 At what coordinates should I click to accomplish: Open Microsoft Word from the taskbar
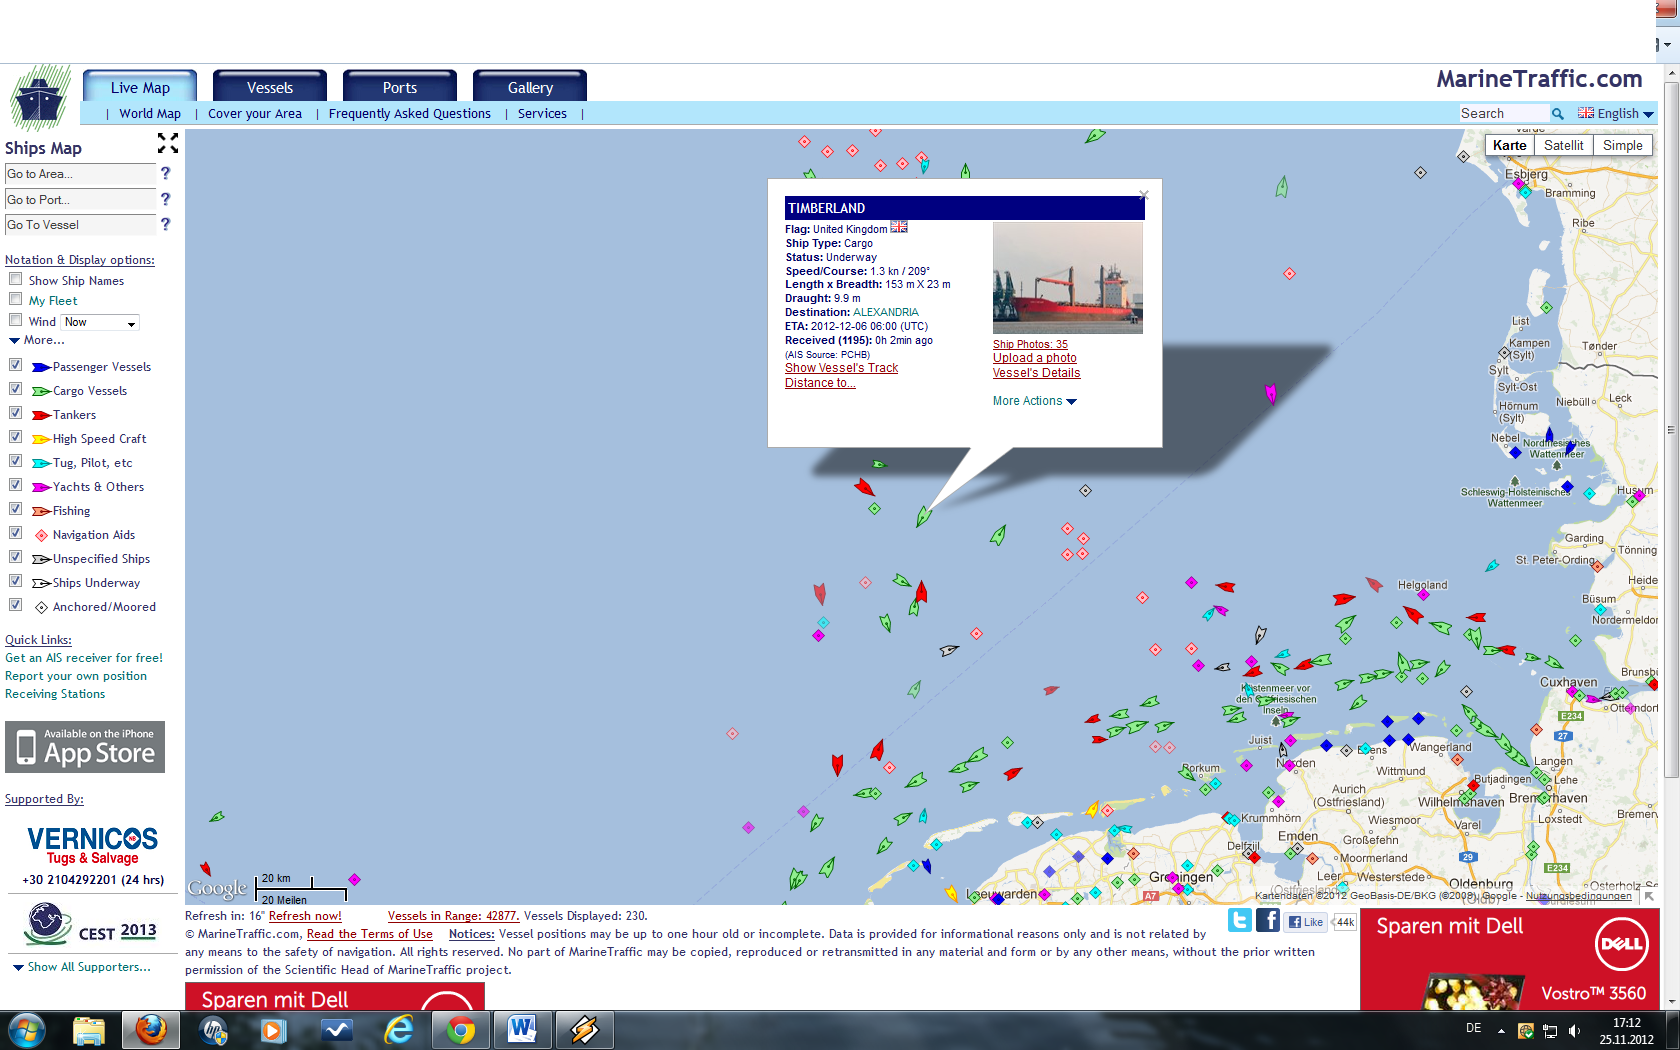(522, 1030)
